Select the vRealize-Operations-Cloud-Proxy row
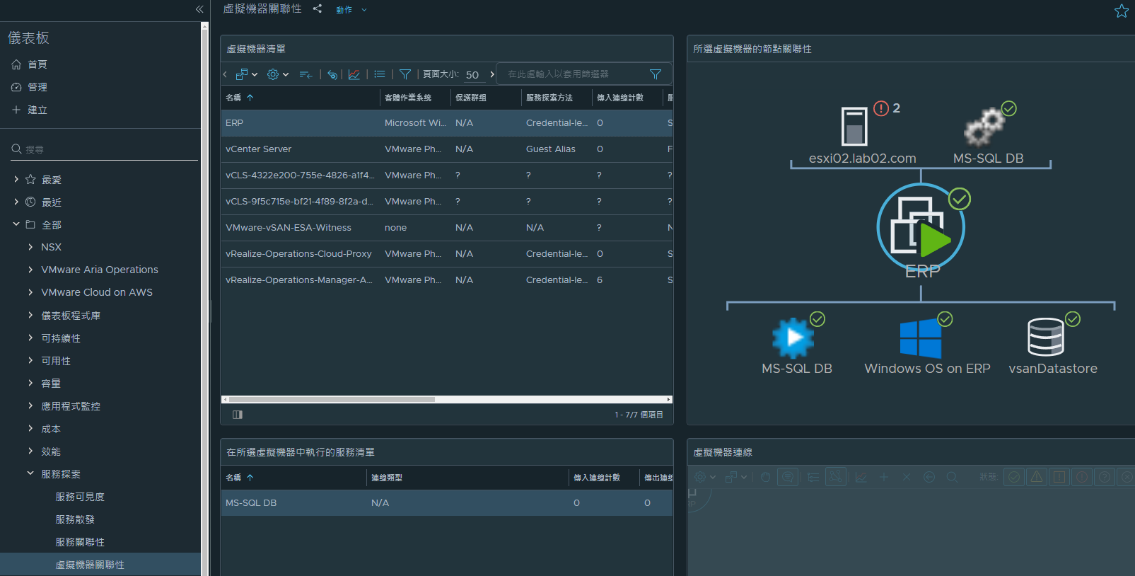The height and width of the screenshot is (576, 1135). coord(447,253)
